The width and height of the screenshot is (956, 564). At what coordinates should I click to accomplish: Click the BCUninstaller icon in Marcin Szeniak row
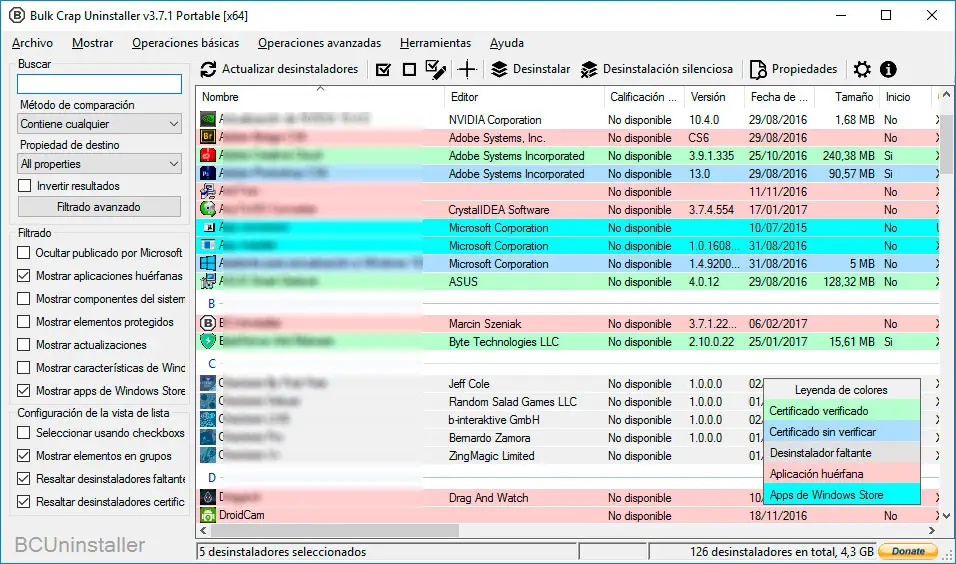[208, 323]
